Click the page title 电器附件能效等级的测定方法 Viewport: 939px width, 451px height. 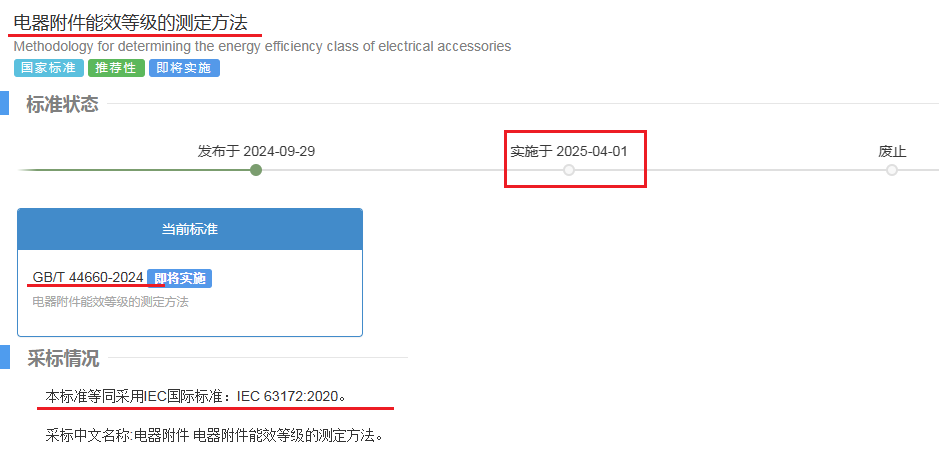click(130, 22)
